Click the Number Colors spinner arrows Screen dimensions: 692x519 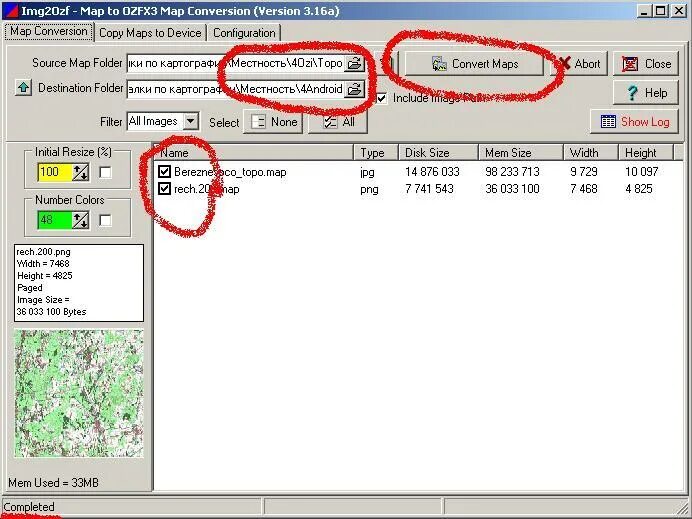click(x=80, y=220)
